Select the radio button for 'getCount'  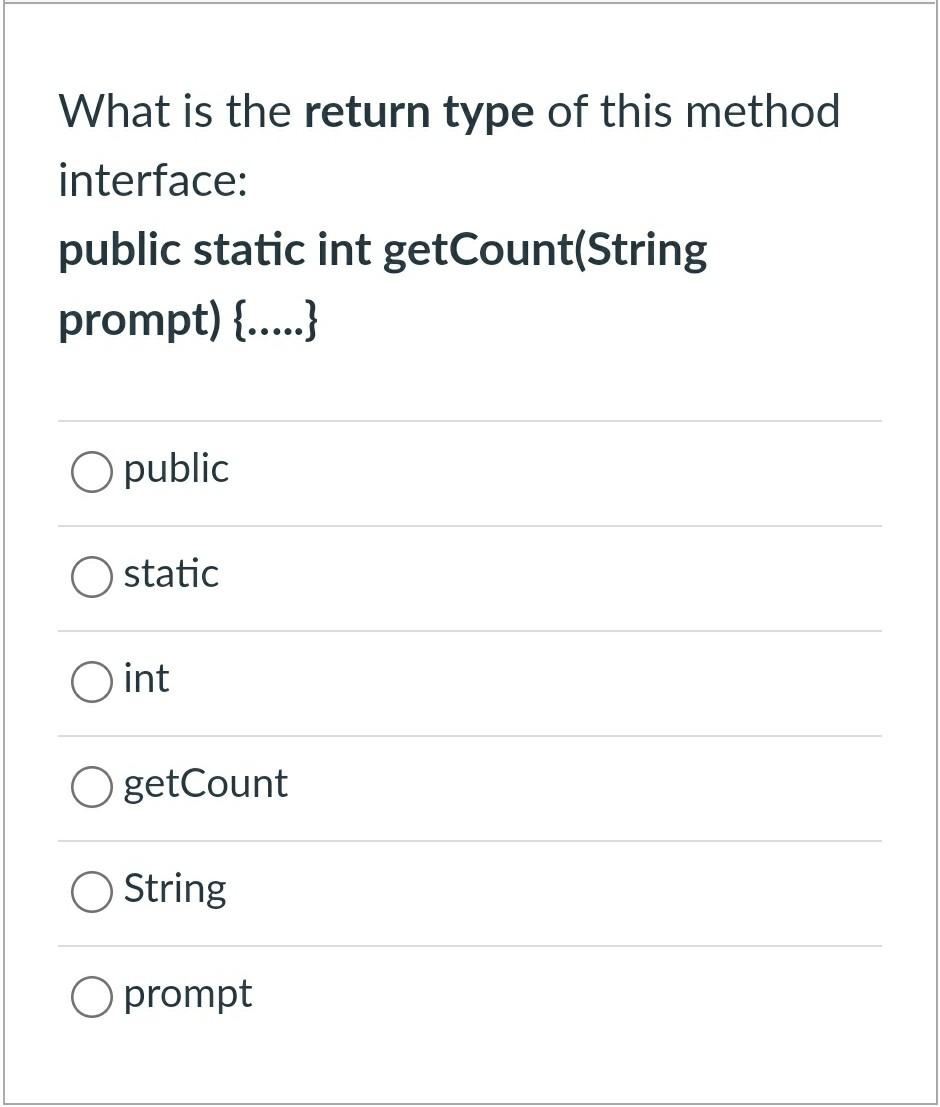pos(91,786)
